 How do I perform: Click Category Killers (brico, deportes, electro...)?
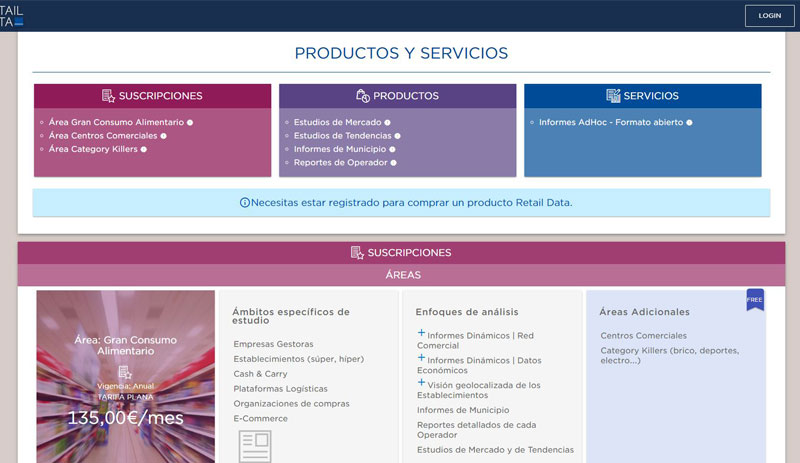tap(670, 355)
